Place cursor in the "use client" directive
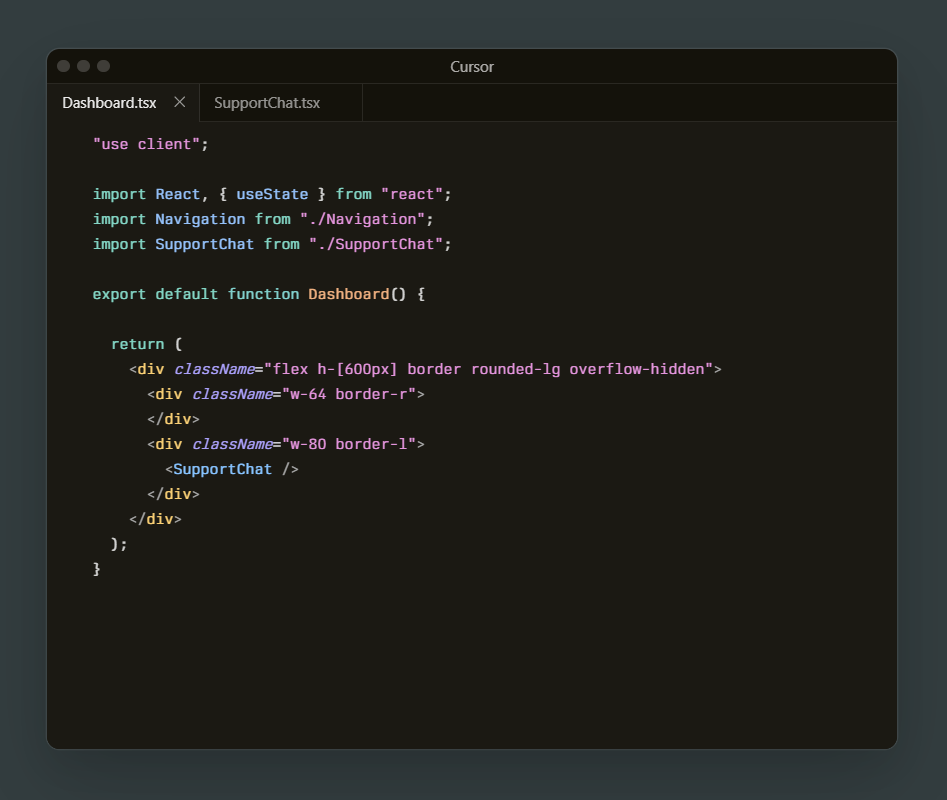Image resolution: width=947 pixels, height=800 pixels. pyautogui.click(x=146, y=144)
